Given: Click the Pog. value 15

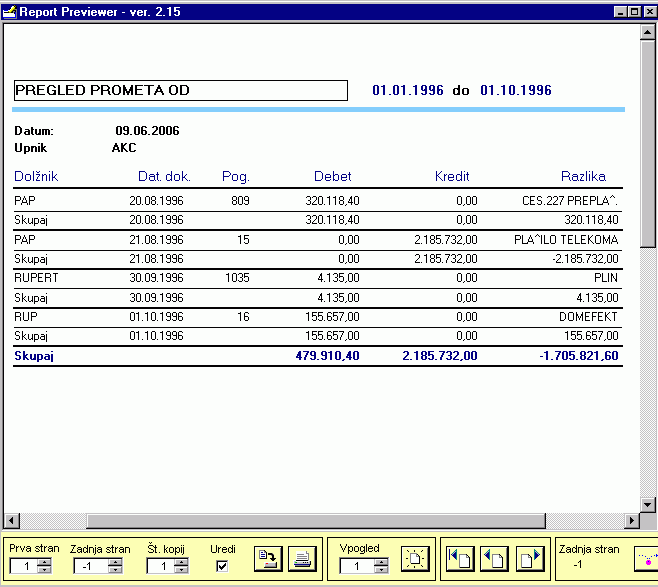Looking at the screenshot, I should click(x=243, y=240).
